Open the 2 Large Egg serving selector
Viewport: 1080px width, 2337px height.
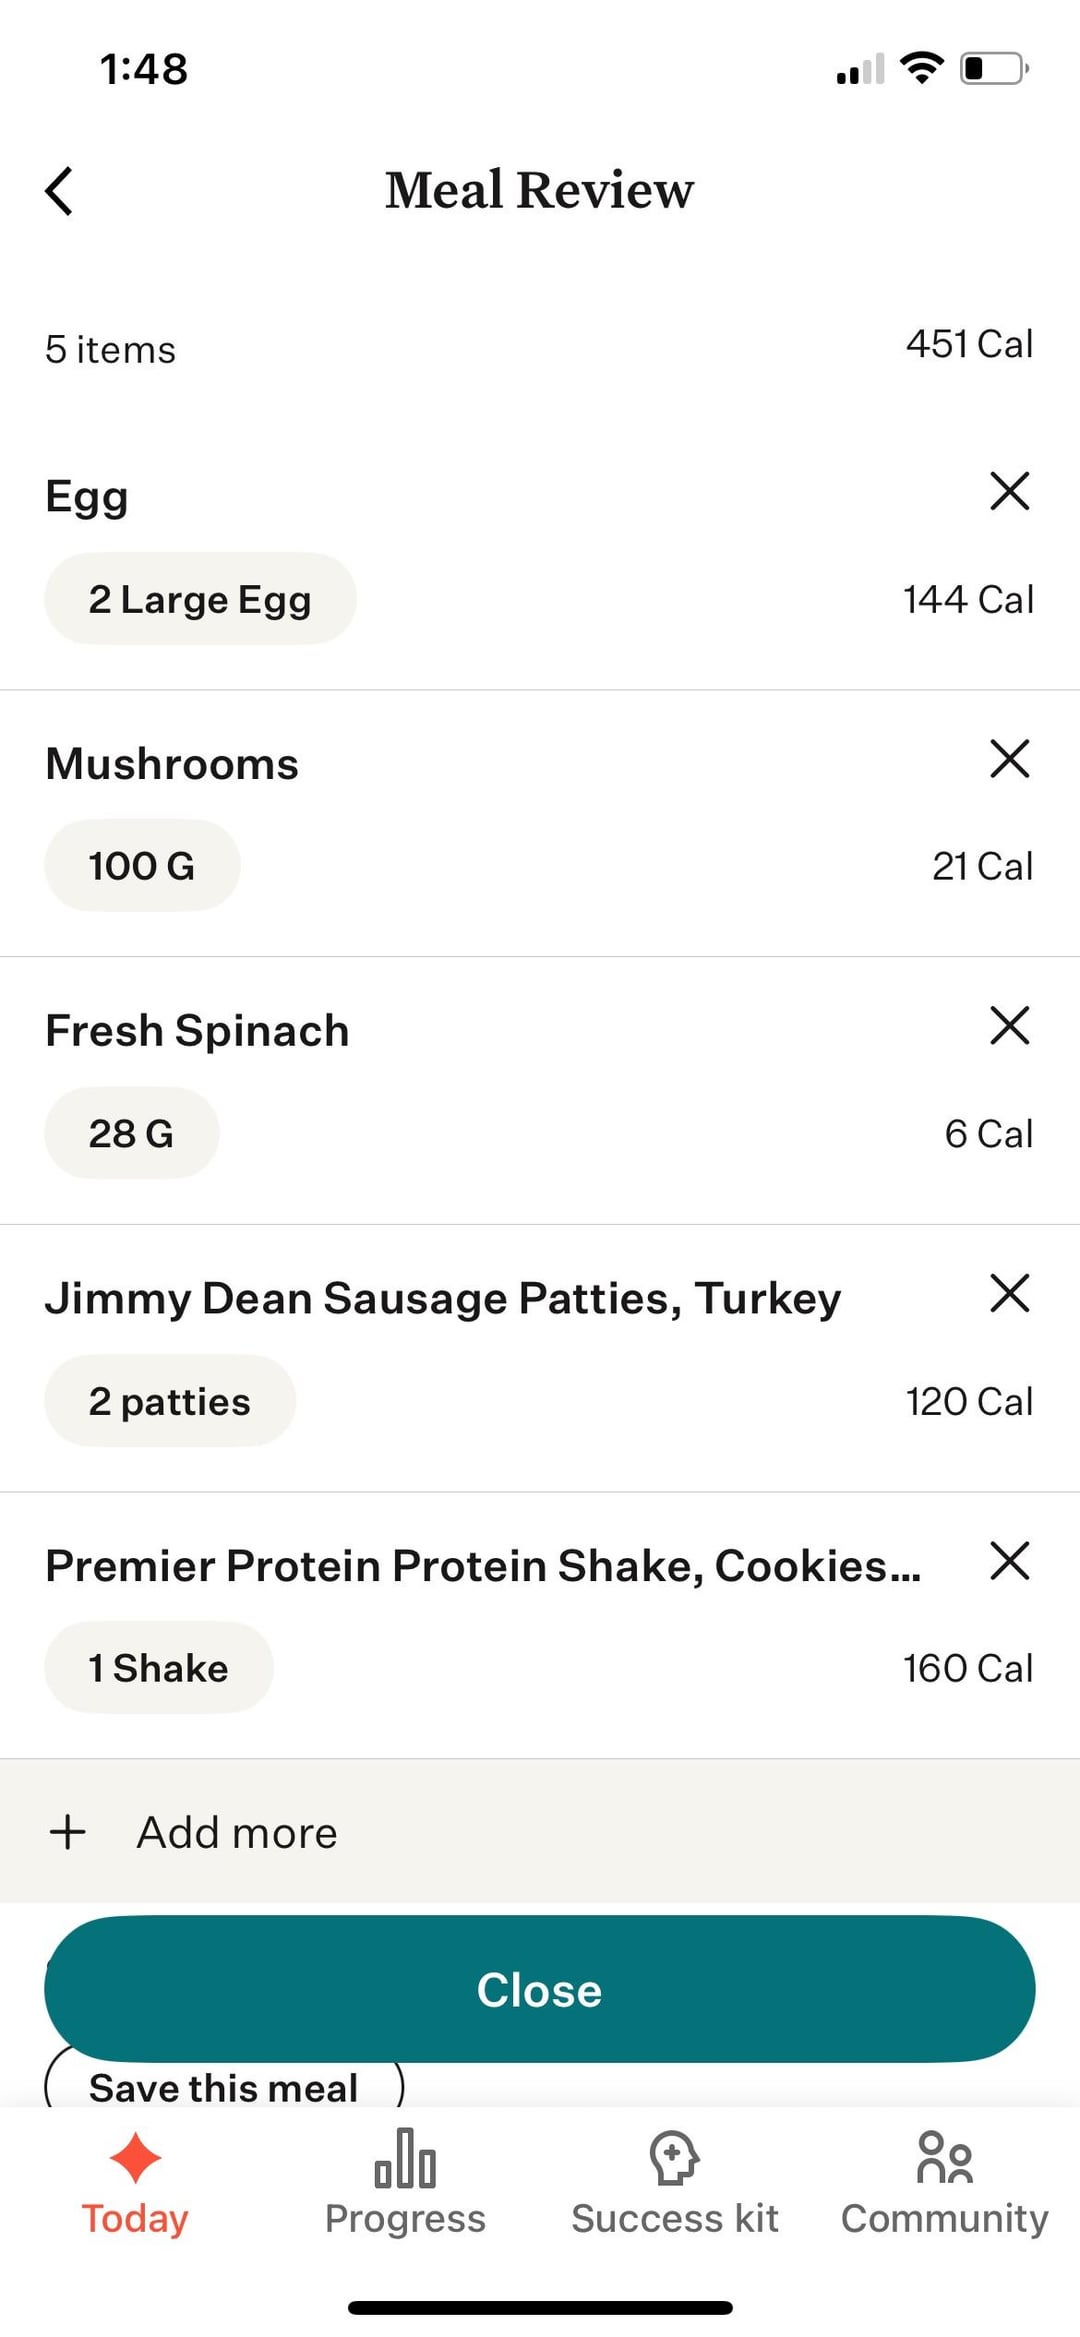[200, 599]
